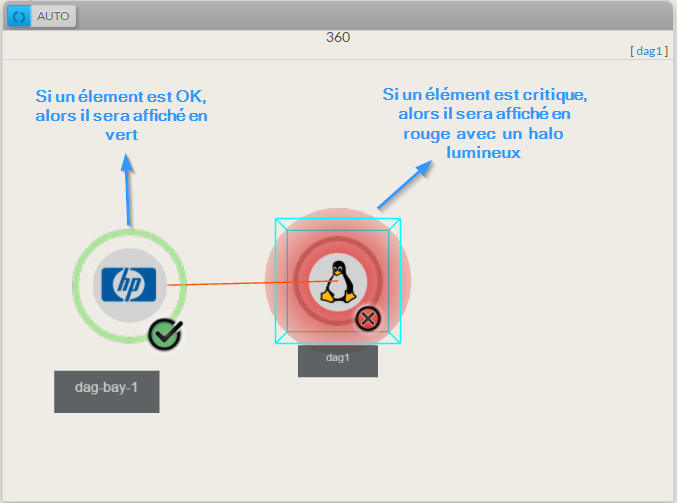
Task: Click the red X critical status badge
Action: click(368, 319)
